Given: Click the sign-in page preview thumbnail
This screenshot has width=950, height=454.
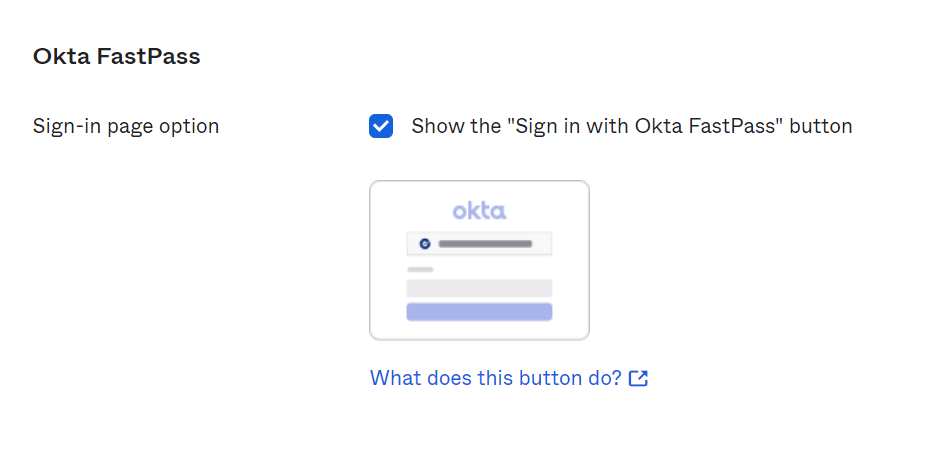Looking at the screenshot, I should click(479, 260).
